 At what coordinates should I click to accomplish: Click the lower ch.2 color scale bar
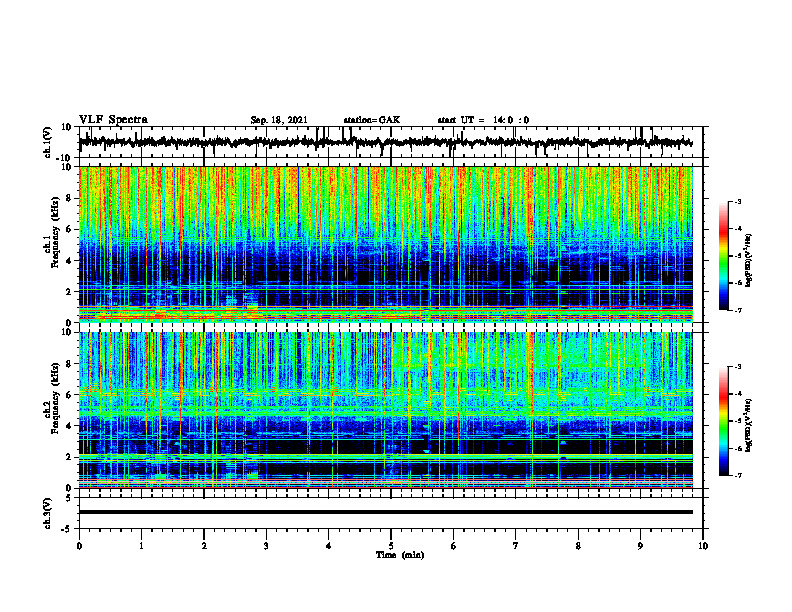pyautogui.click(x=723, y=421)
